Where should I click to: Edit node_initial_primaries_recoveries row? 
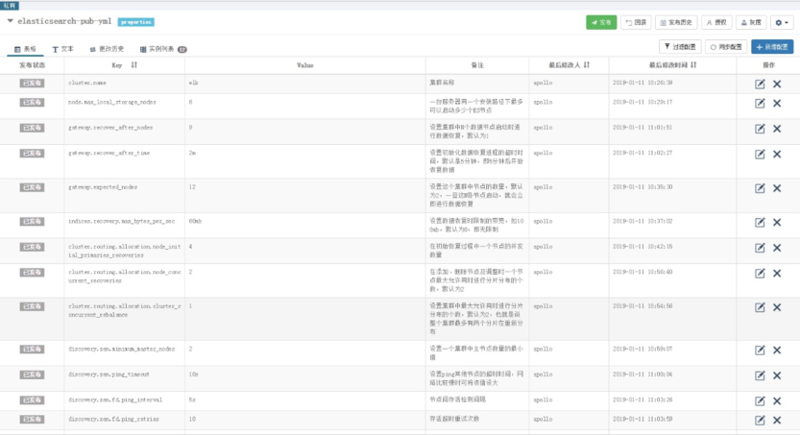[760, 248]
